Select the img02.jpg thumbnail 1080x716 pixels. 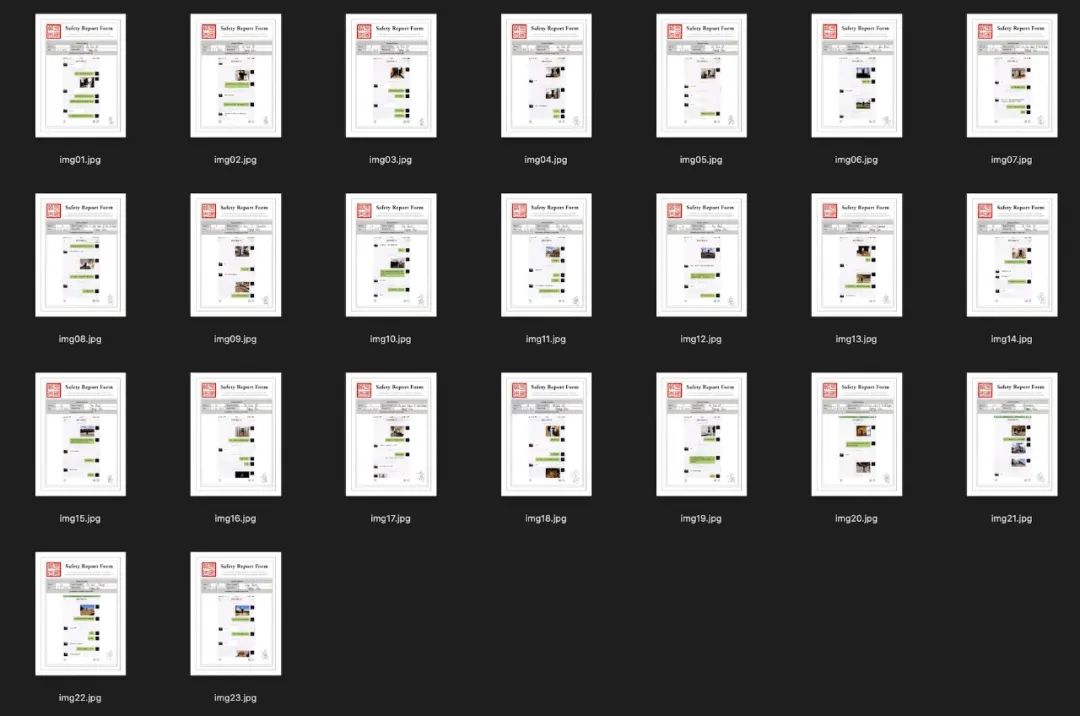(236, 76)
